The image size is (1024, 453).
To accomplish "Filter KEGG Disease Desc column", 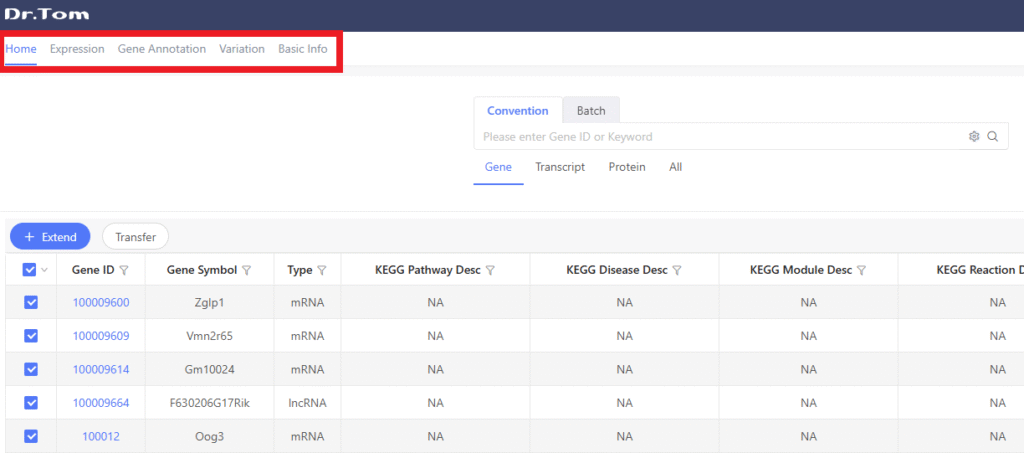I will [677, 270].
